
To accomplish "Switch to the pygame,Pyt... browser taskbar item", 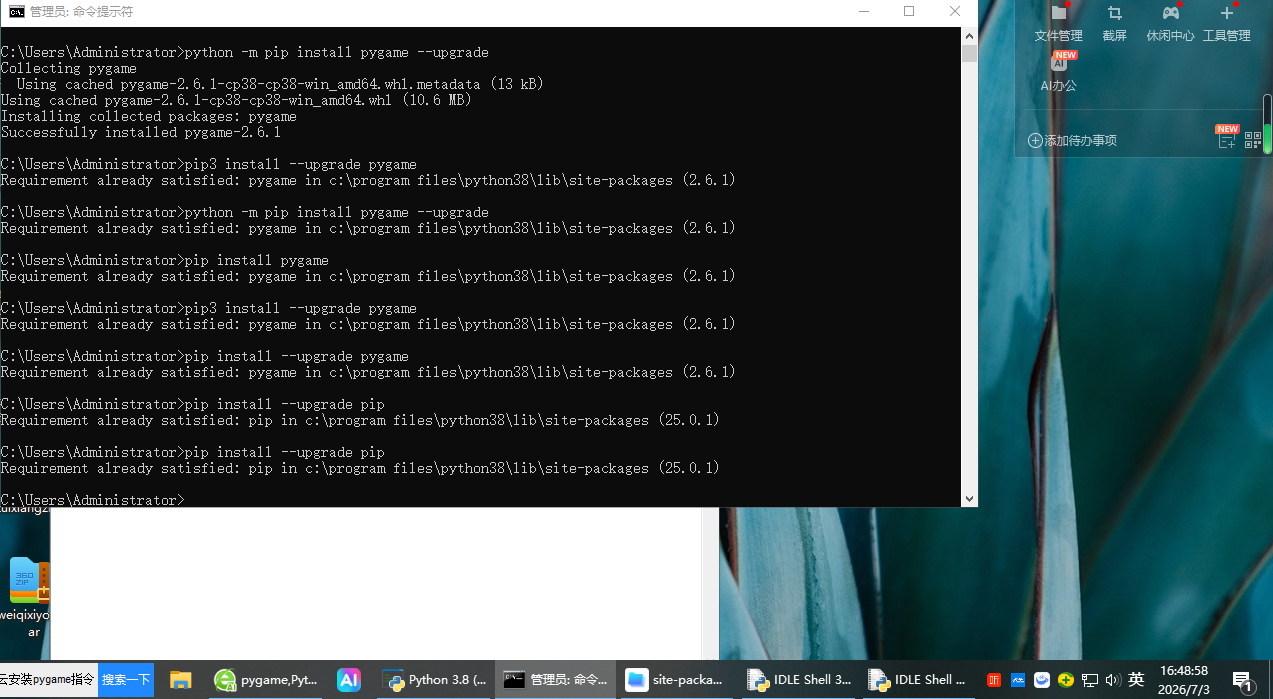I will tap(266, 680).
